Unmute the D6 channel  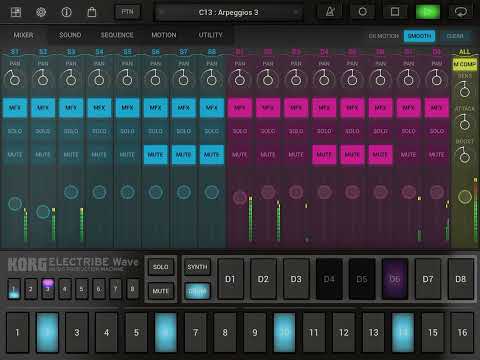[x=380, y=155]
